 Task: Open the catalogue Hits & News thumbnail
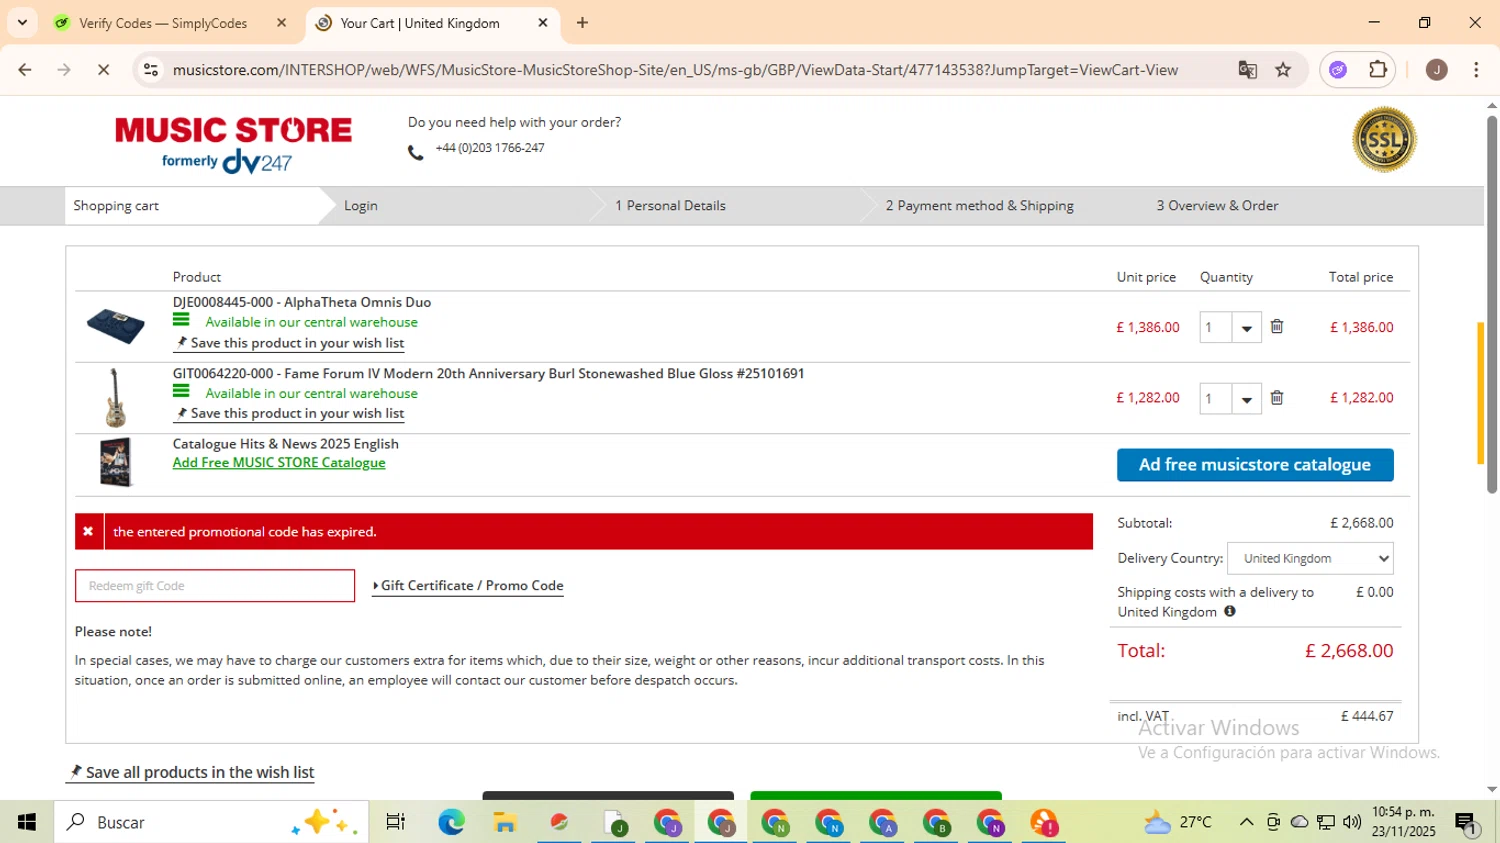[x=116, y=462]
